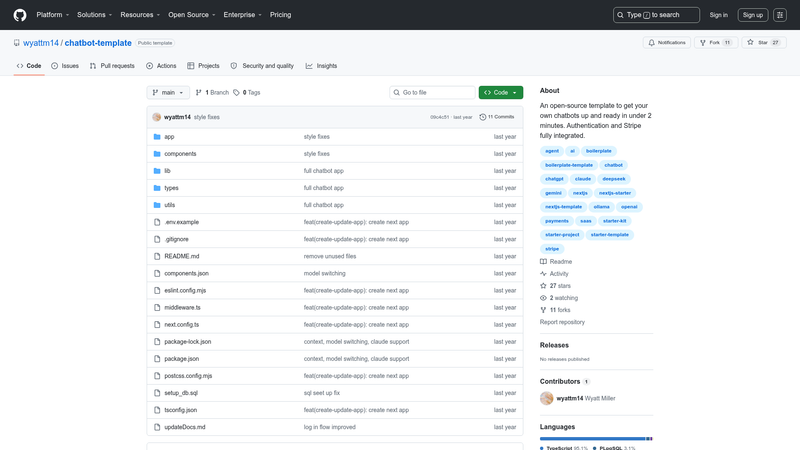Switch to the Projects tab
800x450 pixels.
(203, 66)
